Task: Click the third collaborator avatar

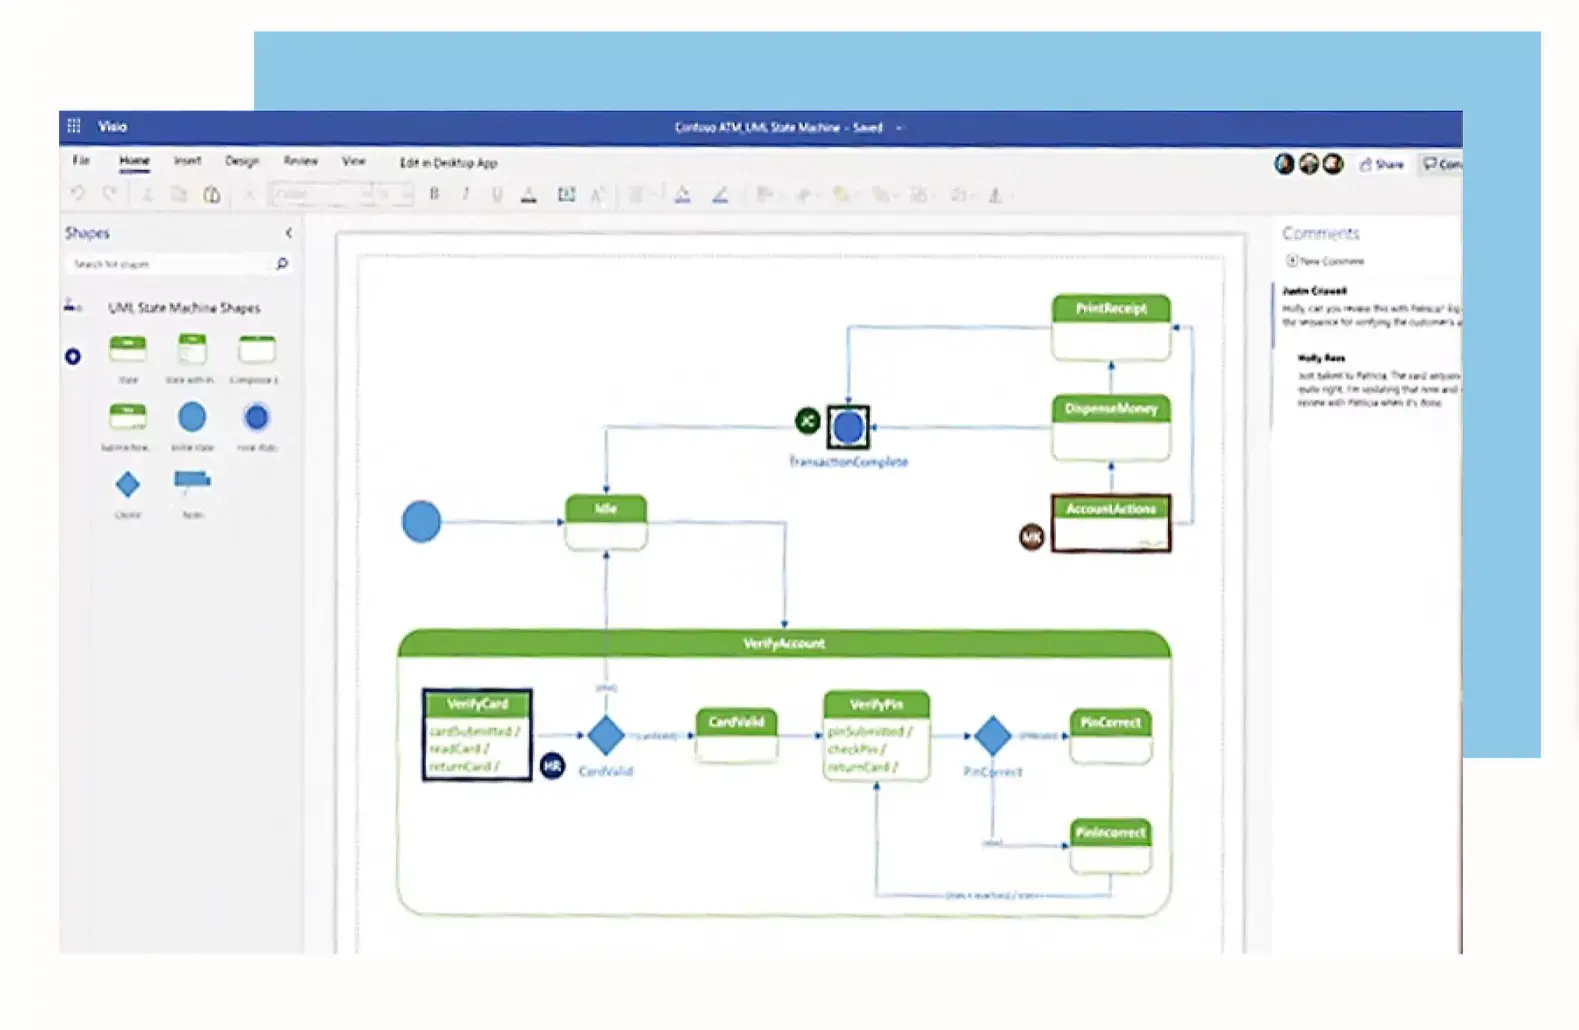Action: [x=1333, y=164]
